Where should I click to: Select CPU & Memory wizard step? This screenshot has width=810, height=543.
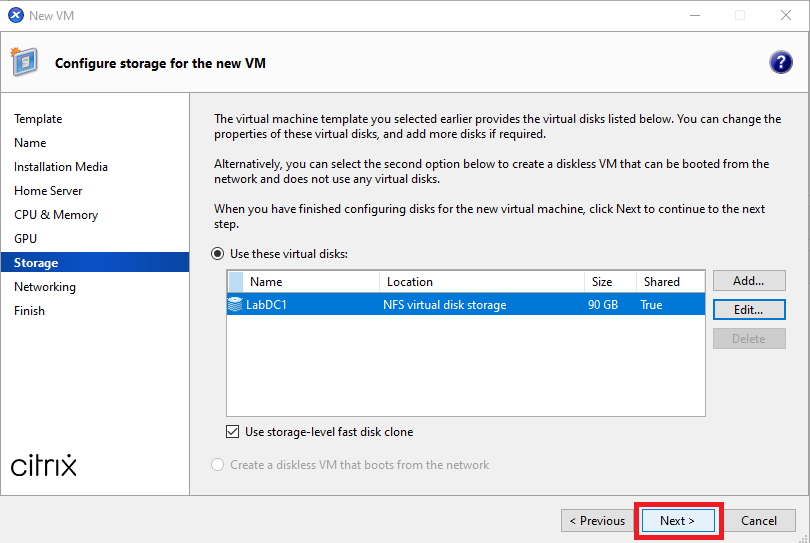(56, 215)
